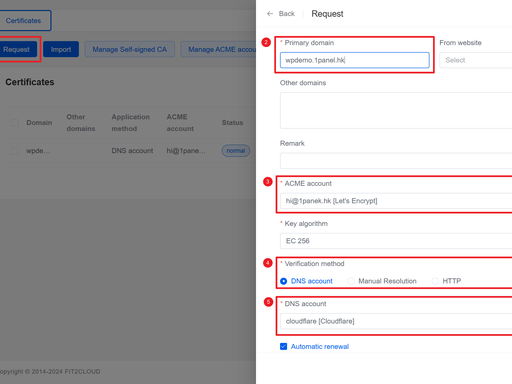Go back via the Back link
This screenshot has height=384, width=512.
pyautogui.click(x=287, y=14)
